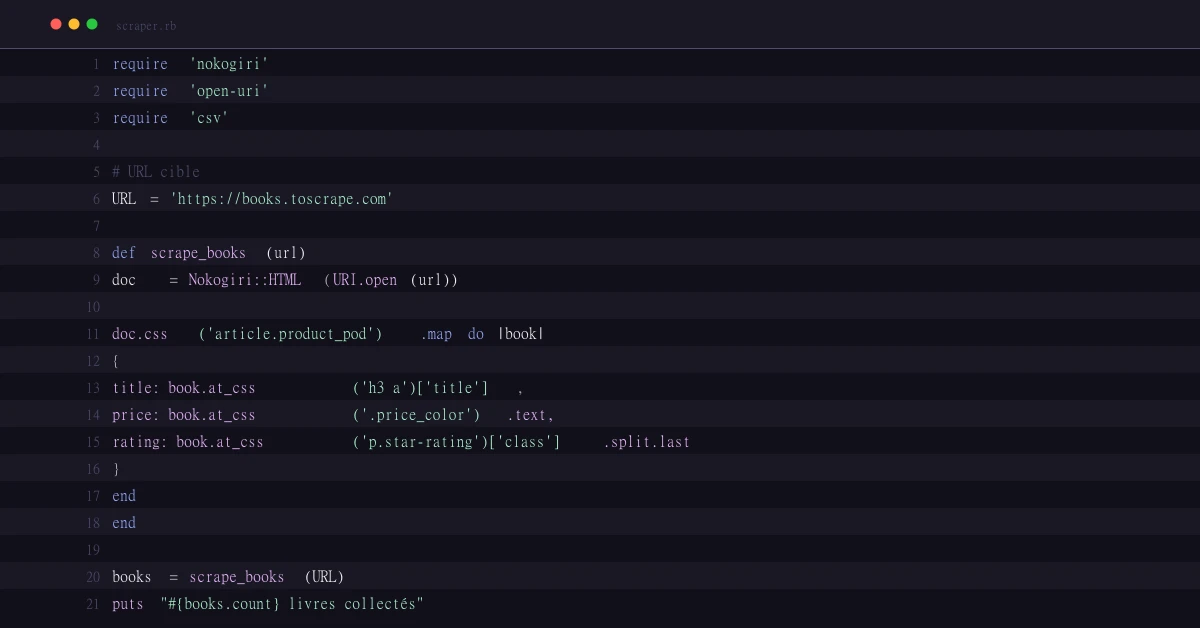Click the green maximize window dot
The image size is (1200, 628).
(92, 24)
